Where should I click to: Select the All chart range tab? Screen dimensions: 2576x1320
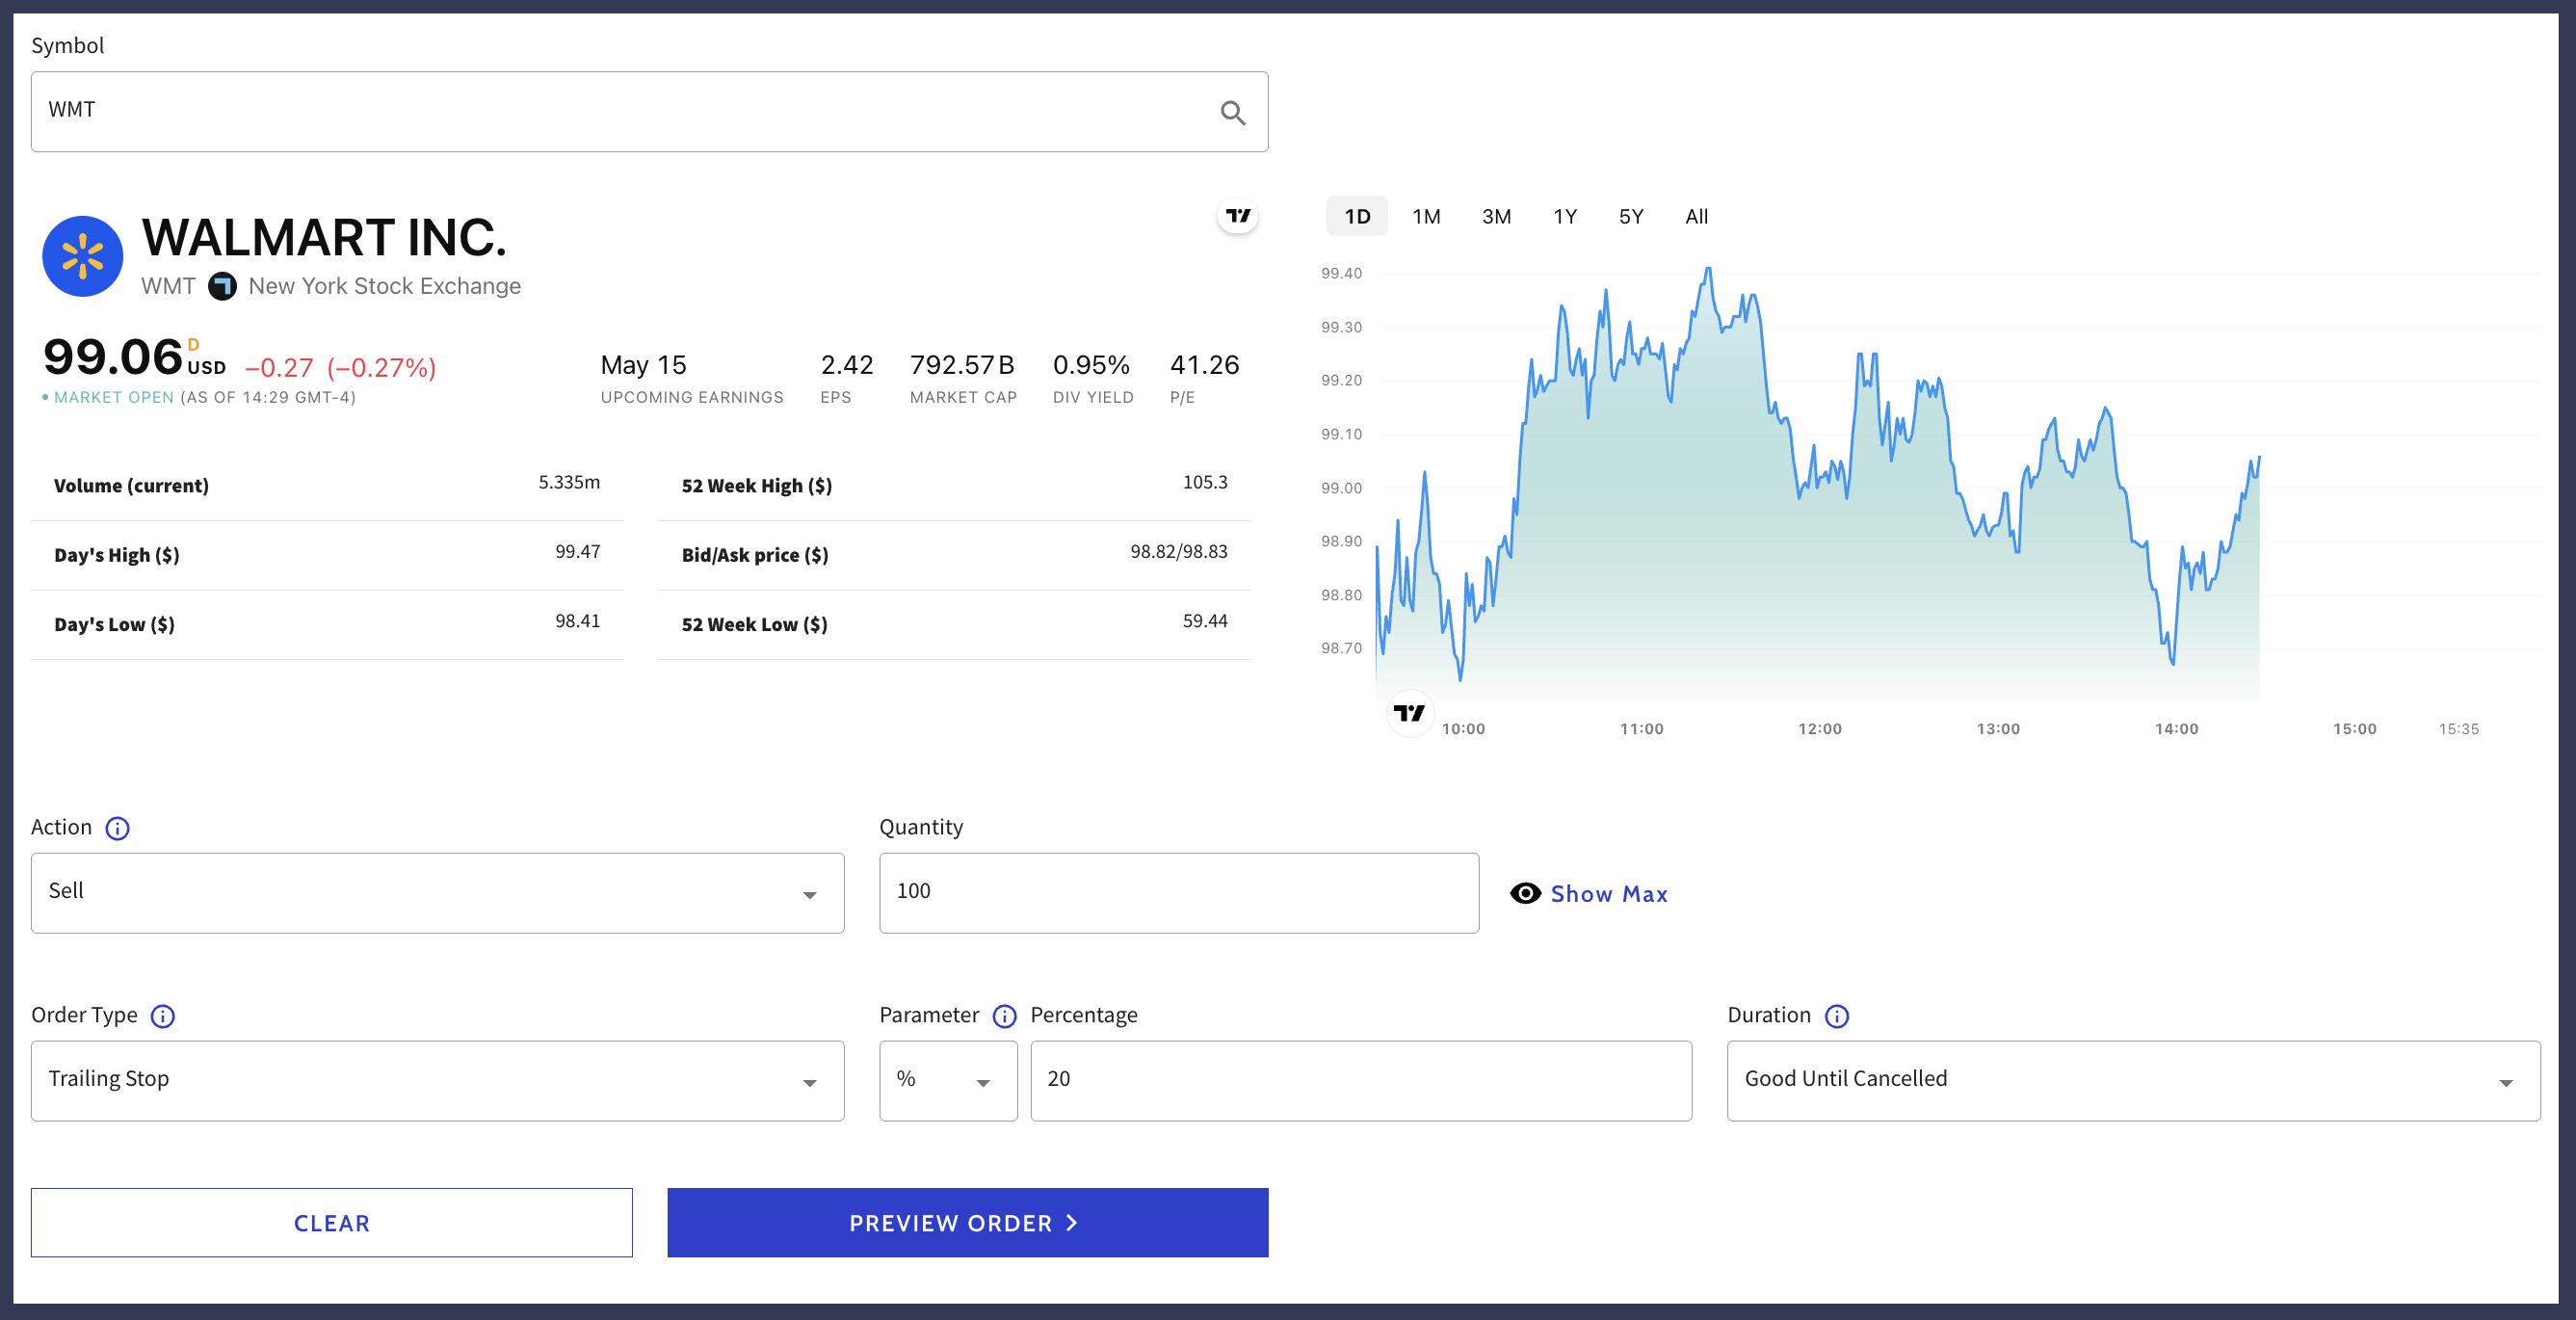coord(1696,217)
